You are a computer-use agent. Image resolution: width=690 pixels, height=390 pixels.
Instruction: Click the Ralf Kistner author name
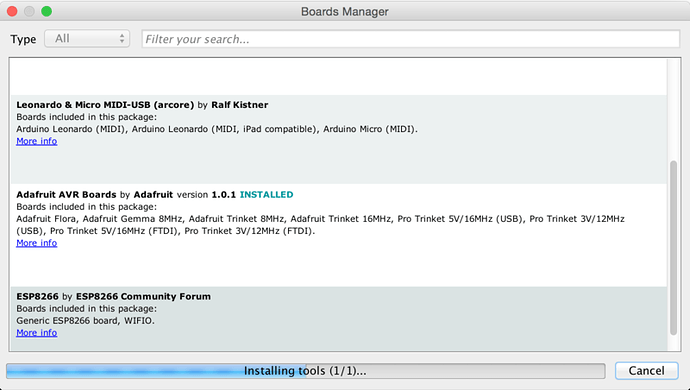click(240, 105)
